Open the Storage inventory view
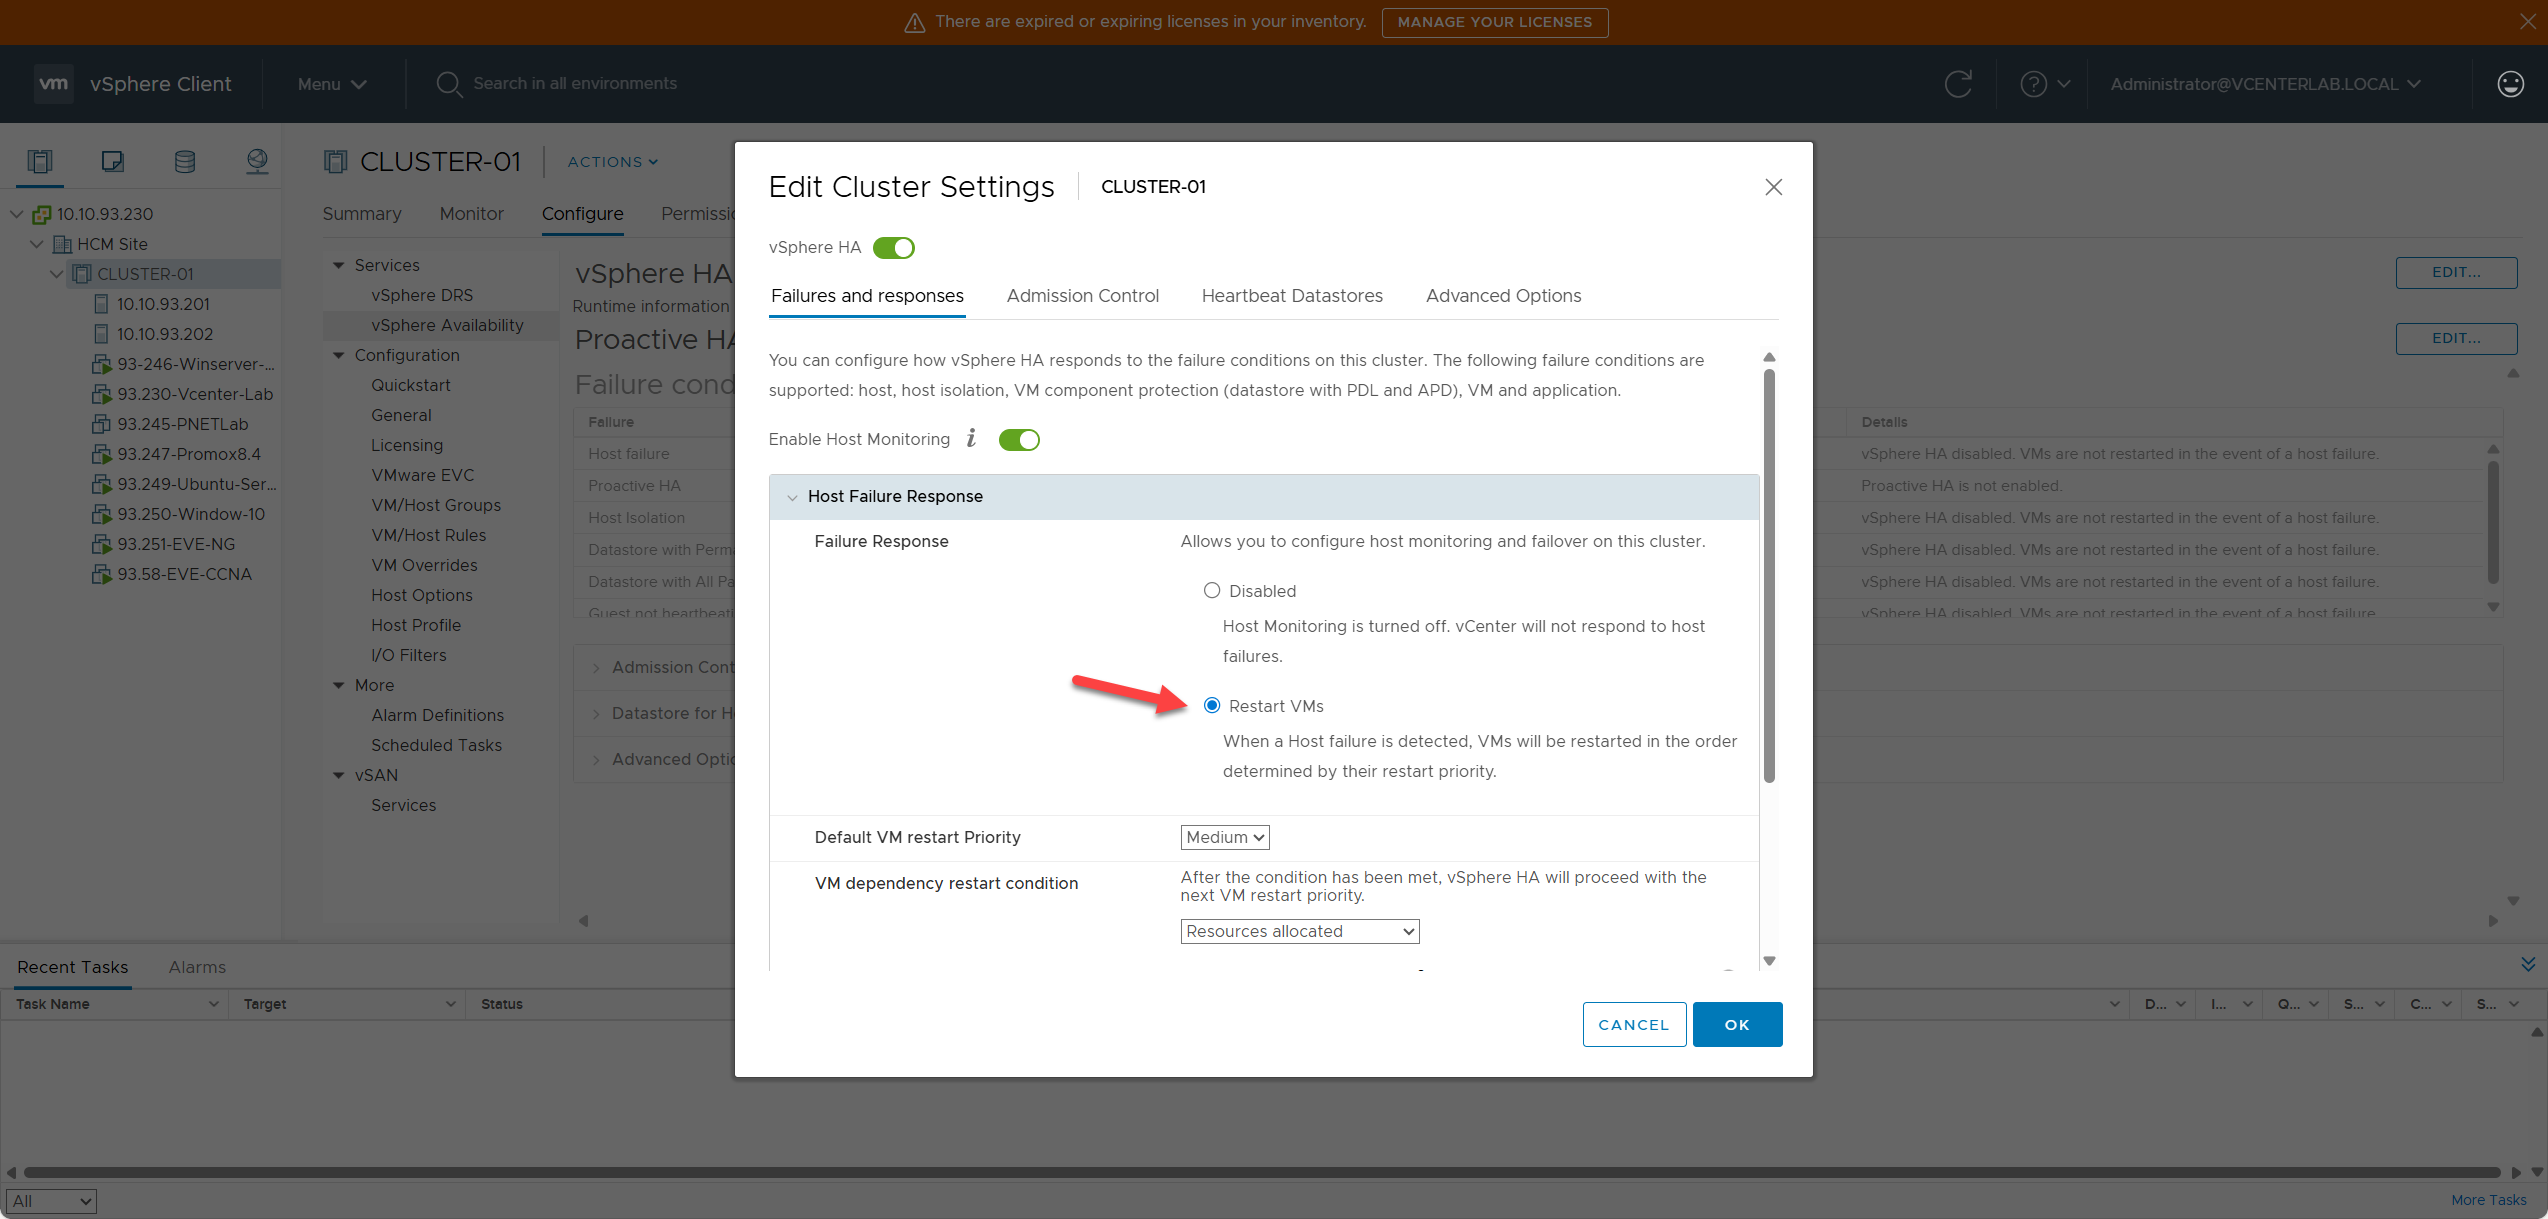 (184, 161)
